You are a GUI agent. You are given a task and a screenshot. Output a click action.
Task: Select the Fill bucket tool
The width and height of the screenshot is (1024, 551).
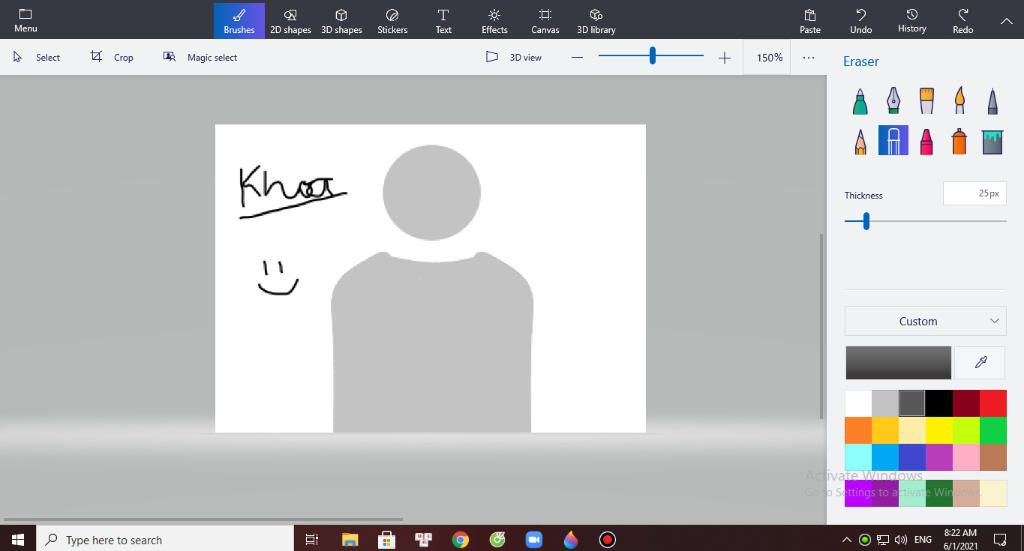(992, 141)
